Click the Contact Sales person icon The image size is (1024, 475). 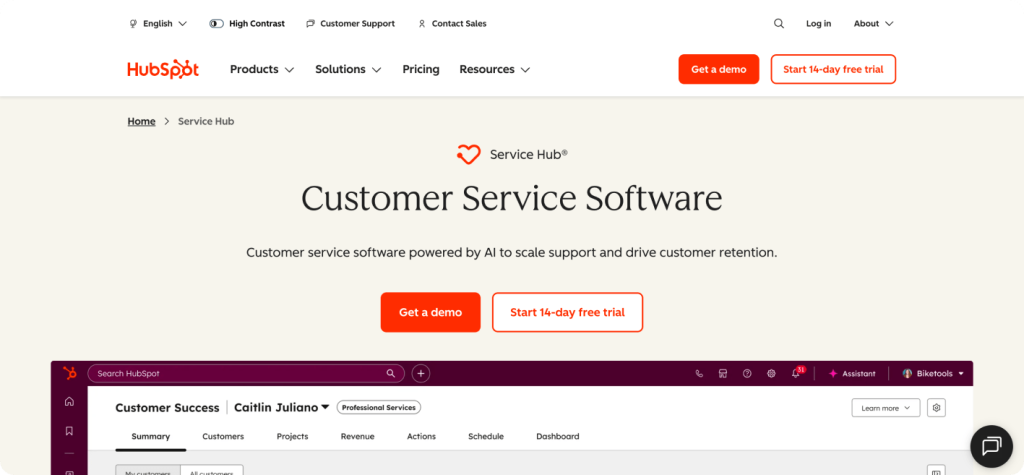click(422, 24)
